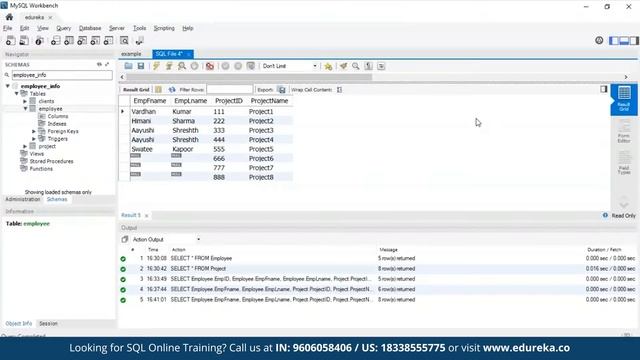The height and width of the screenshot is (360, 640).
Task: Open find panel magnifier in editor toolbar
Action: point(356,66)
